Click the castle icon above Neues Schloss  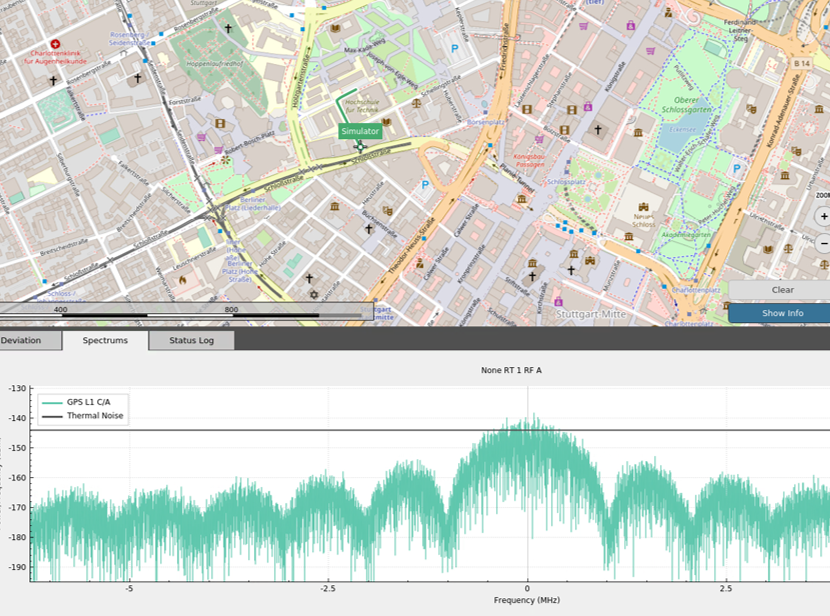(643, 207)
